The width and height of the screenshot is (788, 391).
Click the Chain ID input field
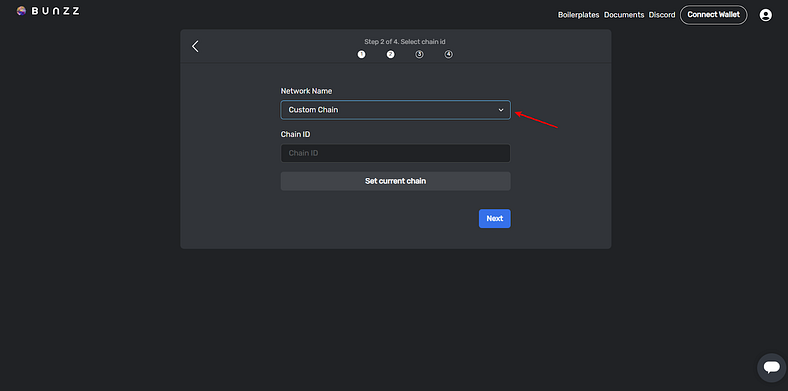[396, 153]
